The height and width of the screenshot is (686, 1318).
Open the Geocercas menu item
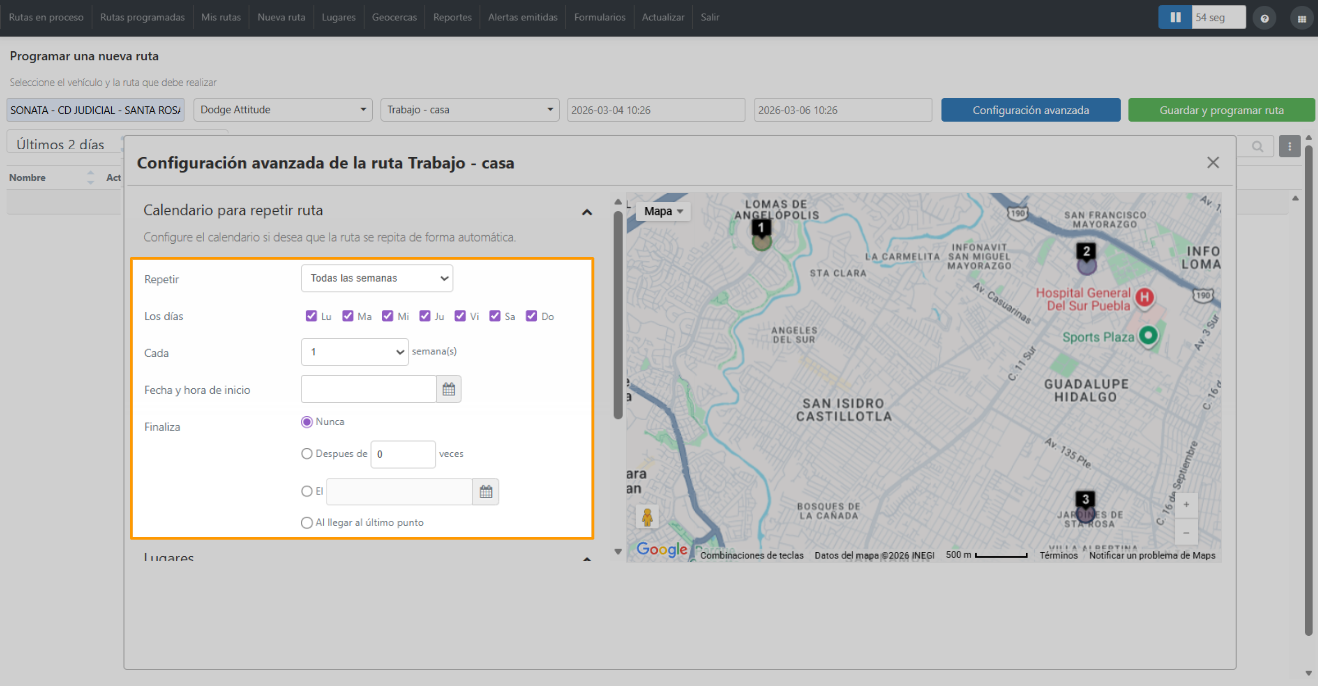click(394, 18)
